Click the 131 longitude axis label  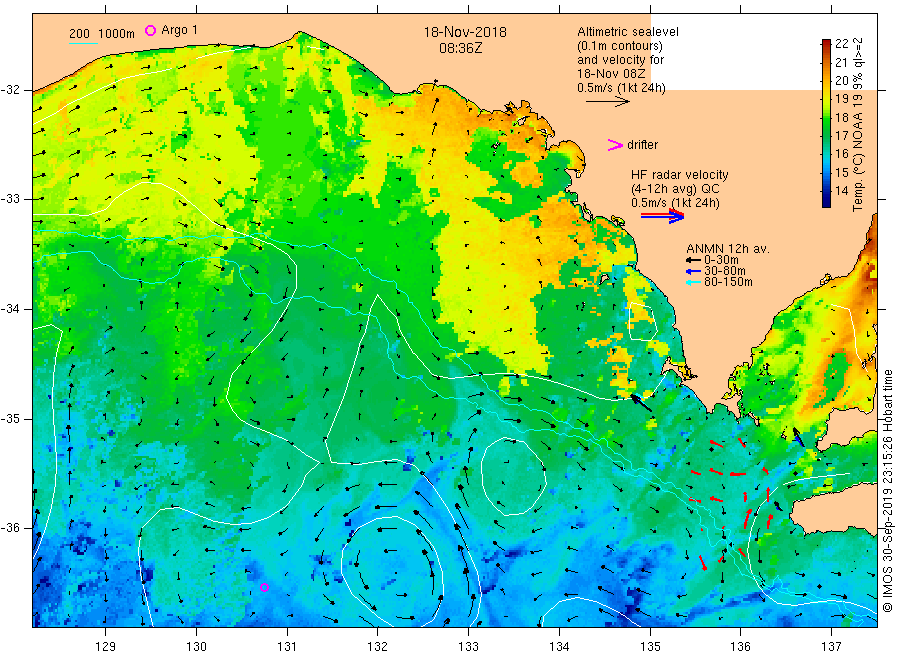tap(287, 647)
